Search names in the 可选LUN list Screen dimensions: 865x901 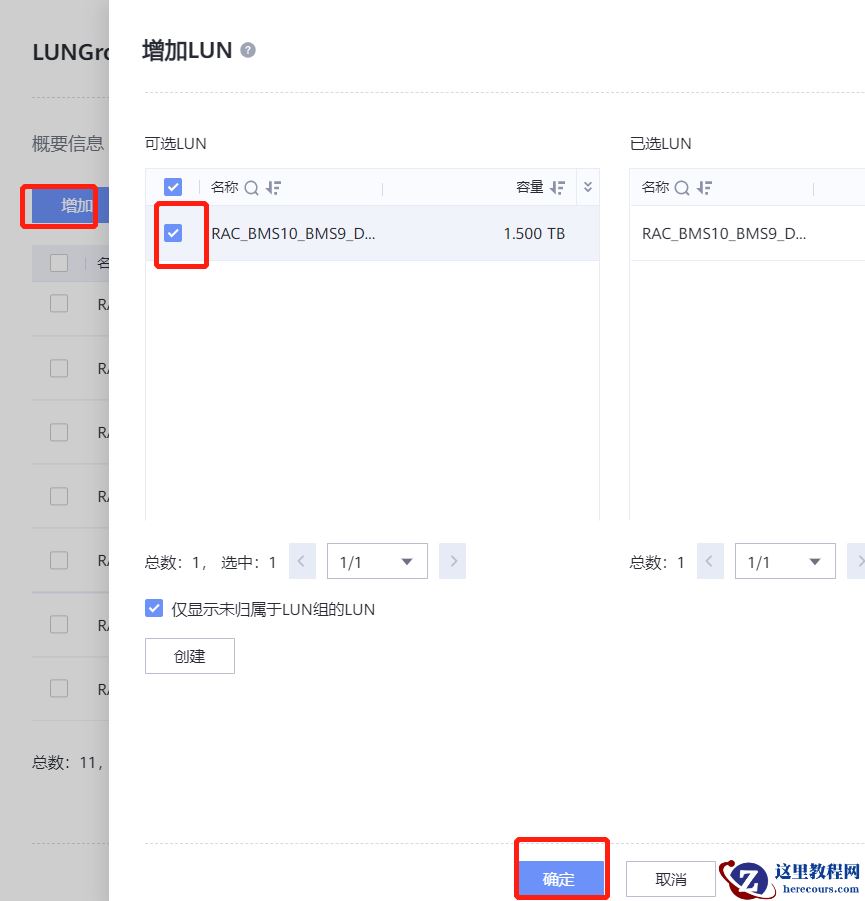point(251,188)
